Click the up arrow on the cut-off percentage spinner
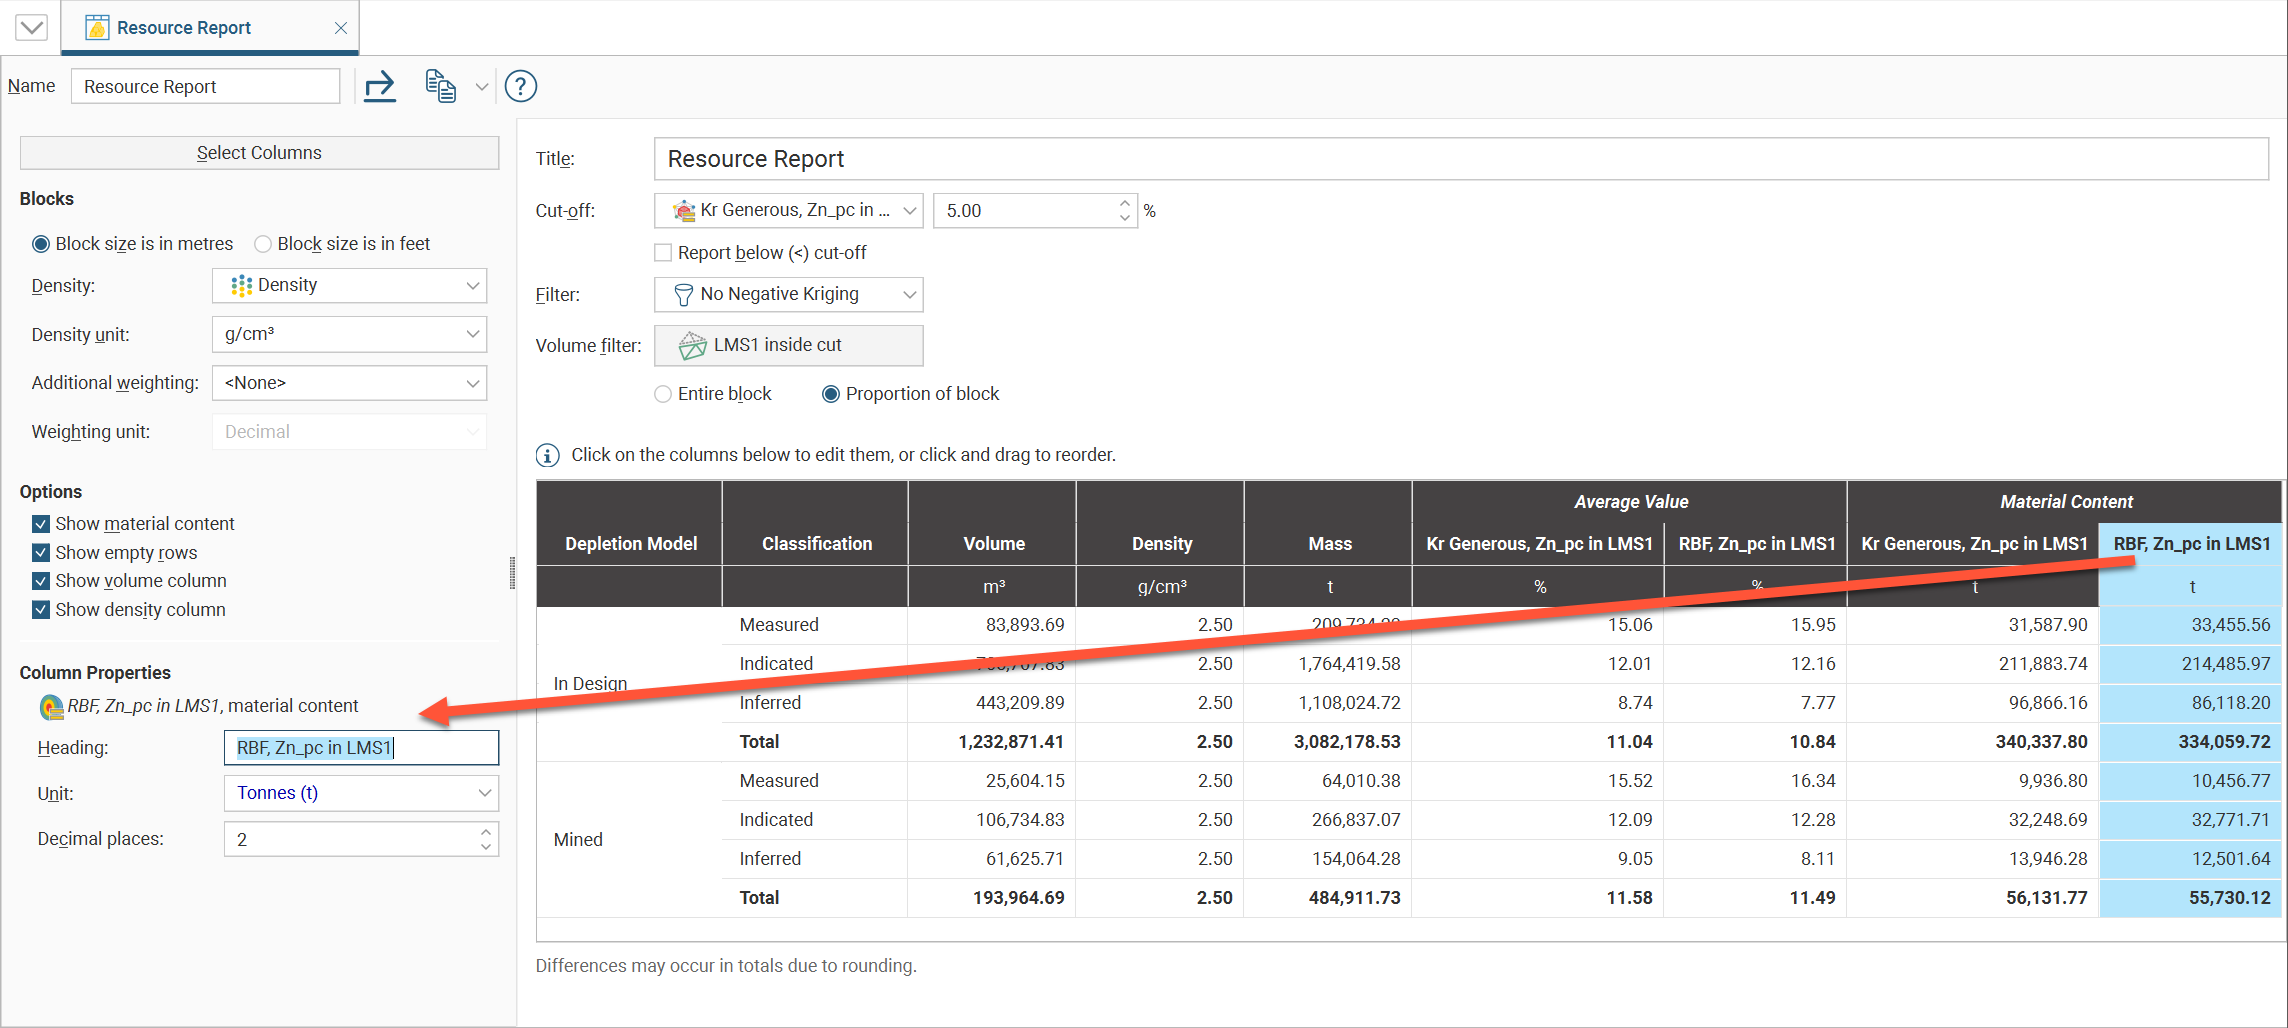 tap(1122, 203)
